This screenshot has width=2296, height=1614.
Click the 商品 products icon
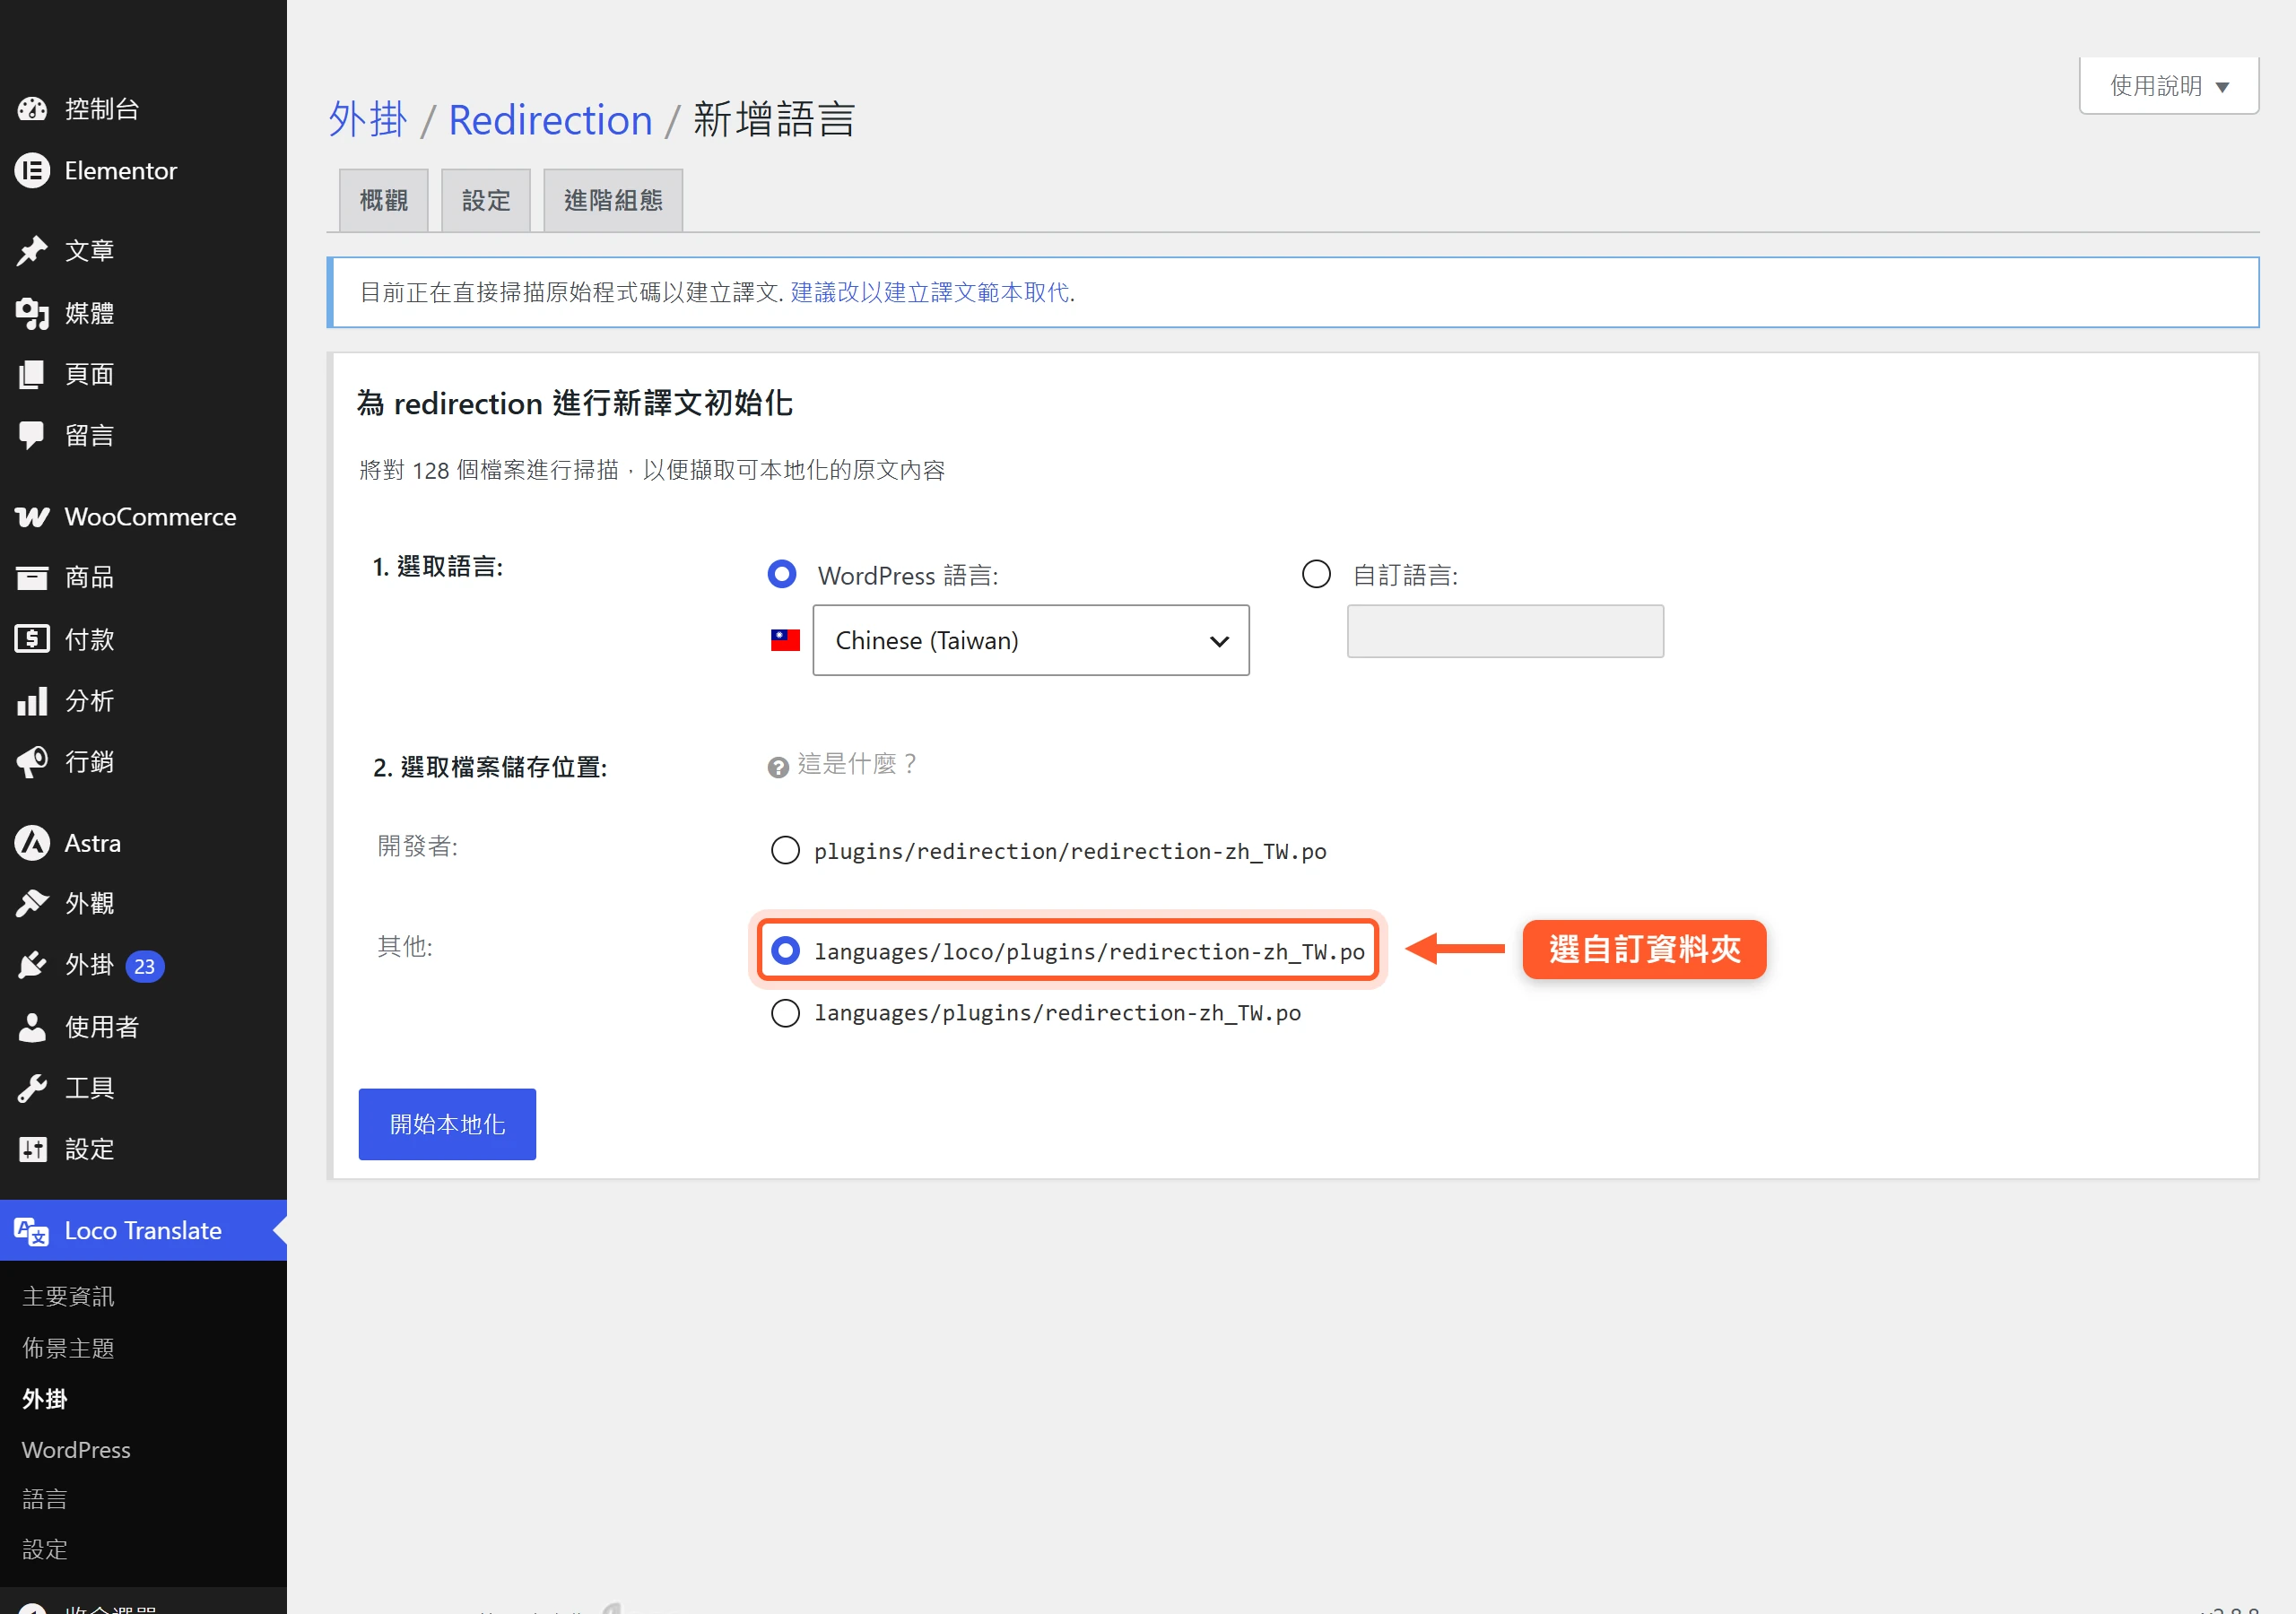click(x=32, y=577)
